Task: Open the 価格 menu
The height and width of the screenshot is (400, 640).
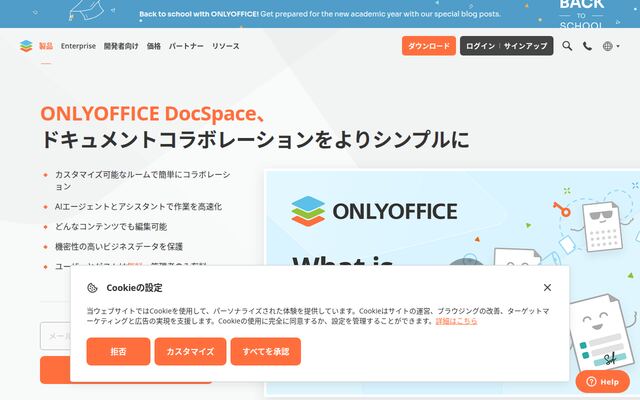Action: (x=154, y=46)
